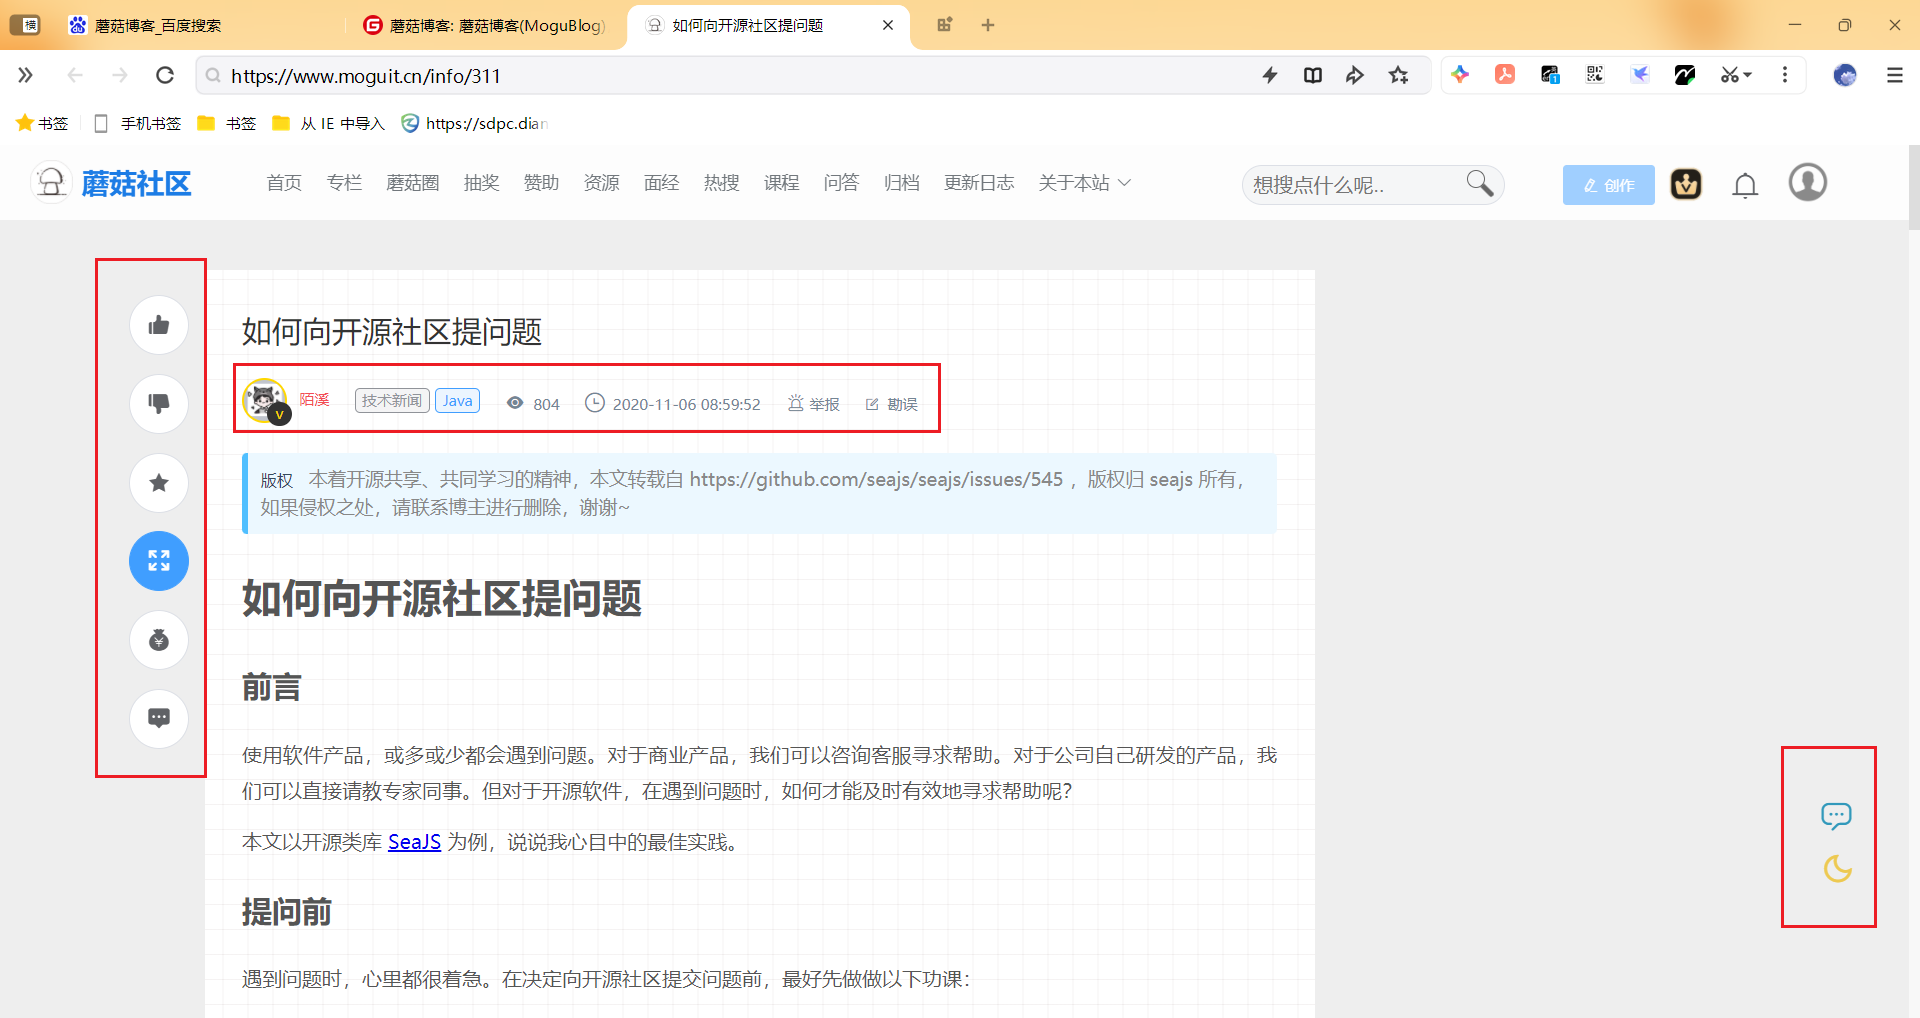Click the browser reload button
The width and height of the screenshot is (1920, 1018).
click(165, 75)
